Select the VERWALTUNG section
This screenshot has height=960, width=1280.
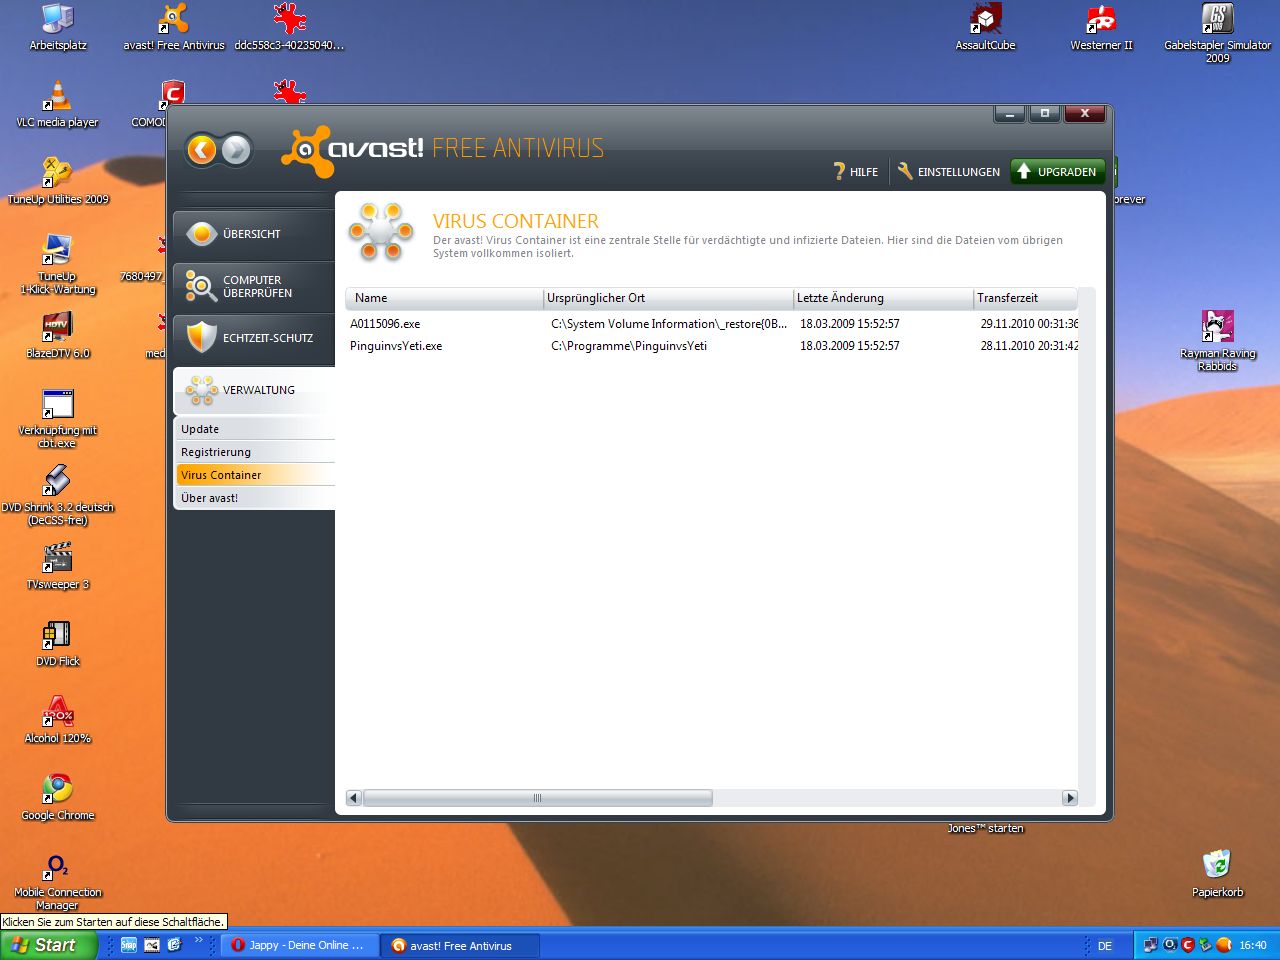tap(254, 390)
